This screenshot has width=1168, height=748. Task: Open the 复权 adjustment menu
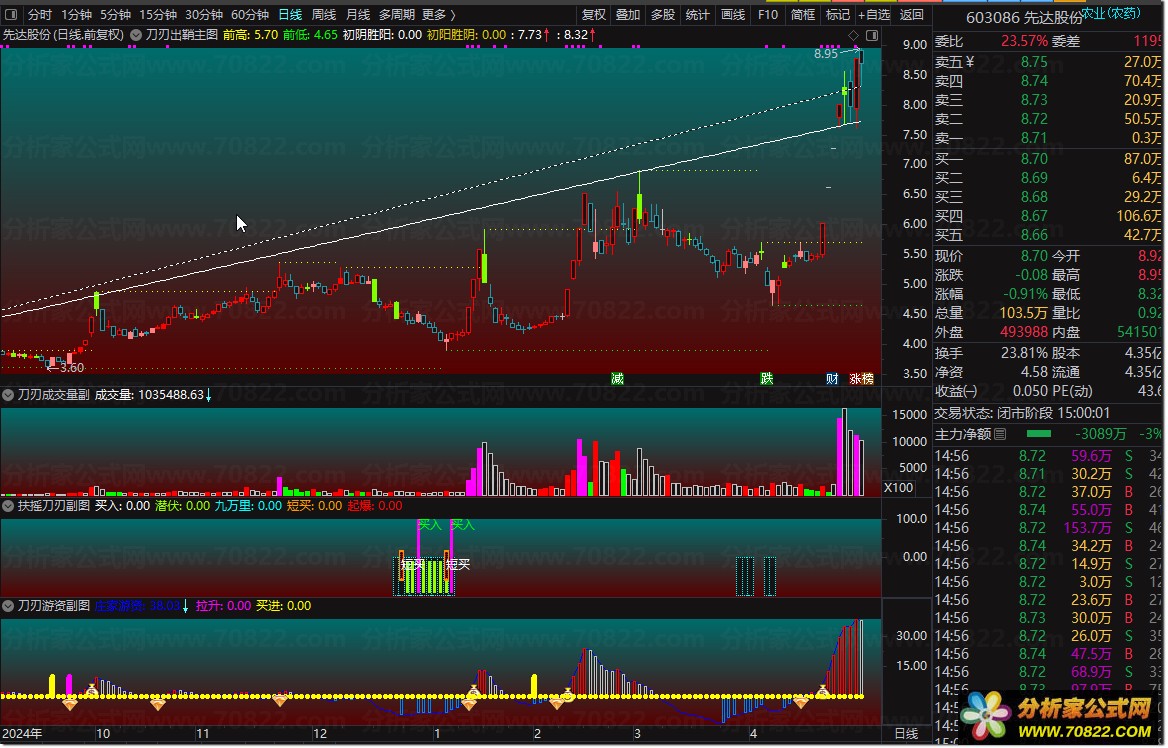click(593, 14)
